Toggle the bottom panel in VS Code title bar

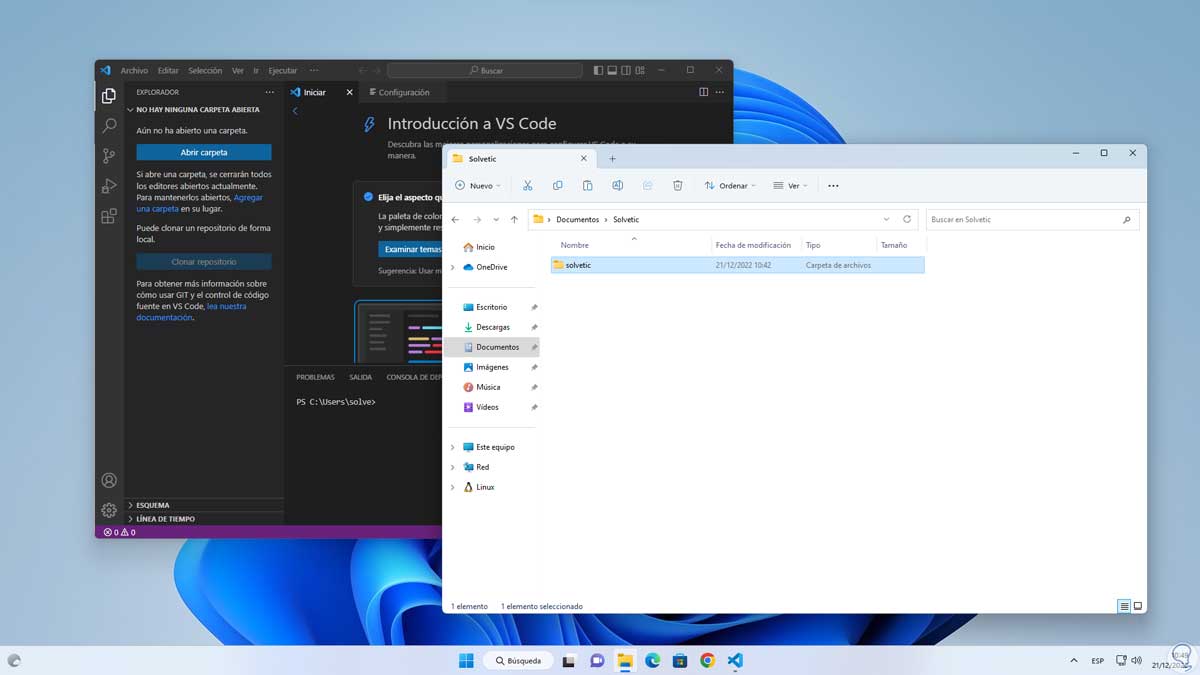point(612,70)
